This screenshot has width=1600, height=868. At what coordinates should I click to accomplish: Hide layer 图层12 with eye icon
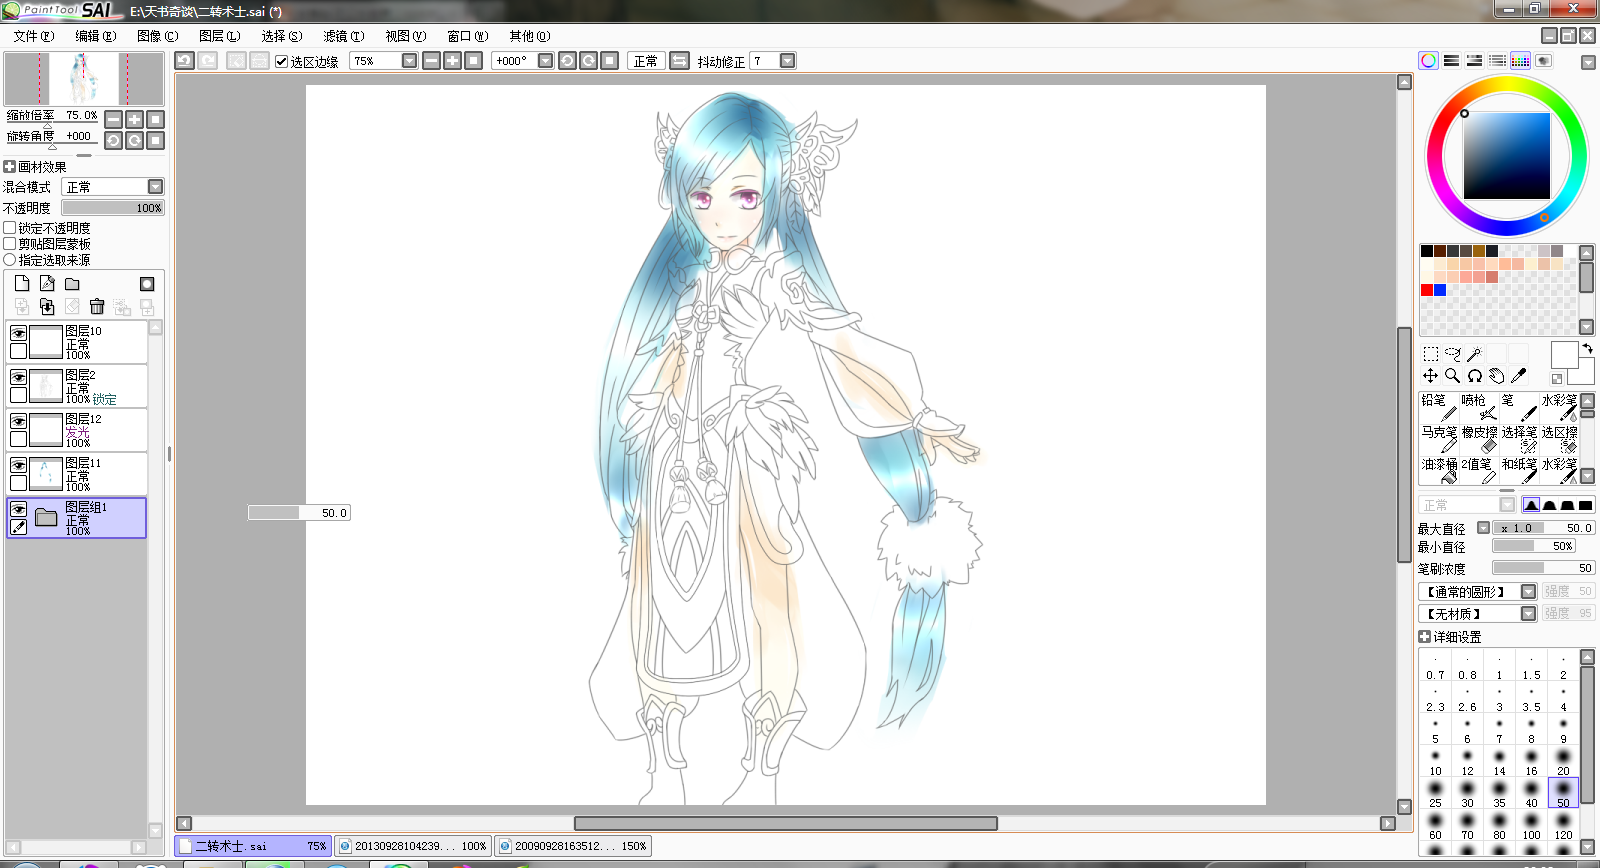point(18,421)
